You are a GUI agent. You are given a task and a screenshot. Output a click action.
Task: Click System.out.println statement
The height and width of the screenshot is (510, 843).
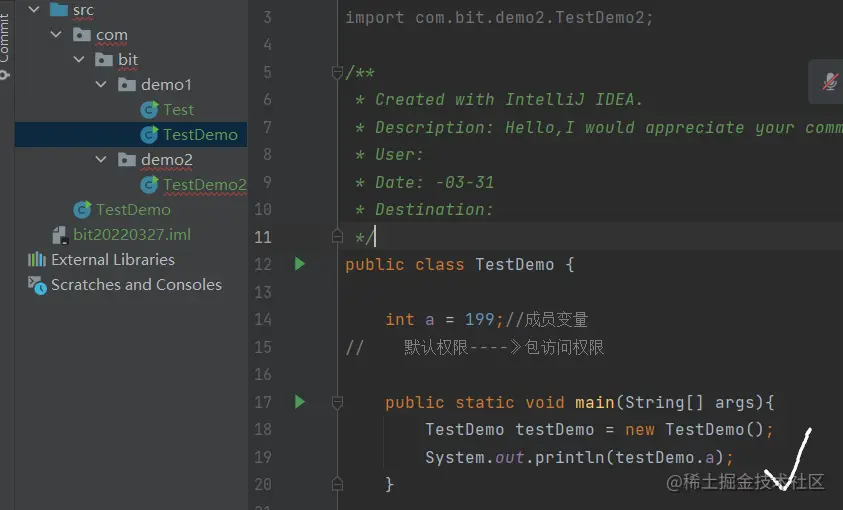pyautogui.click(x=580, y=457)
